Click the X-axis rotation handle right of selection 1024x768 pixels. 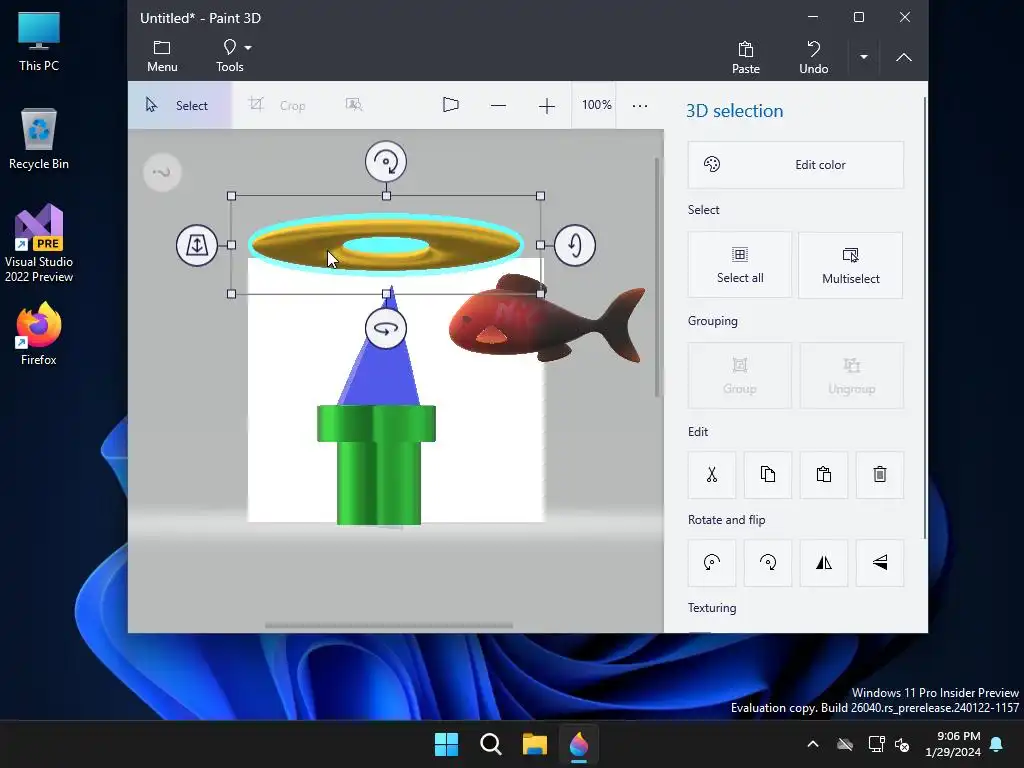pos(575,245)
